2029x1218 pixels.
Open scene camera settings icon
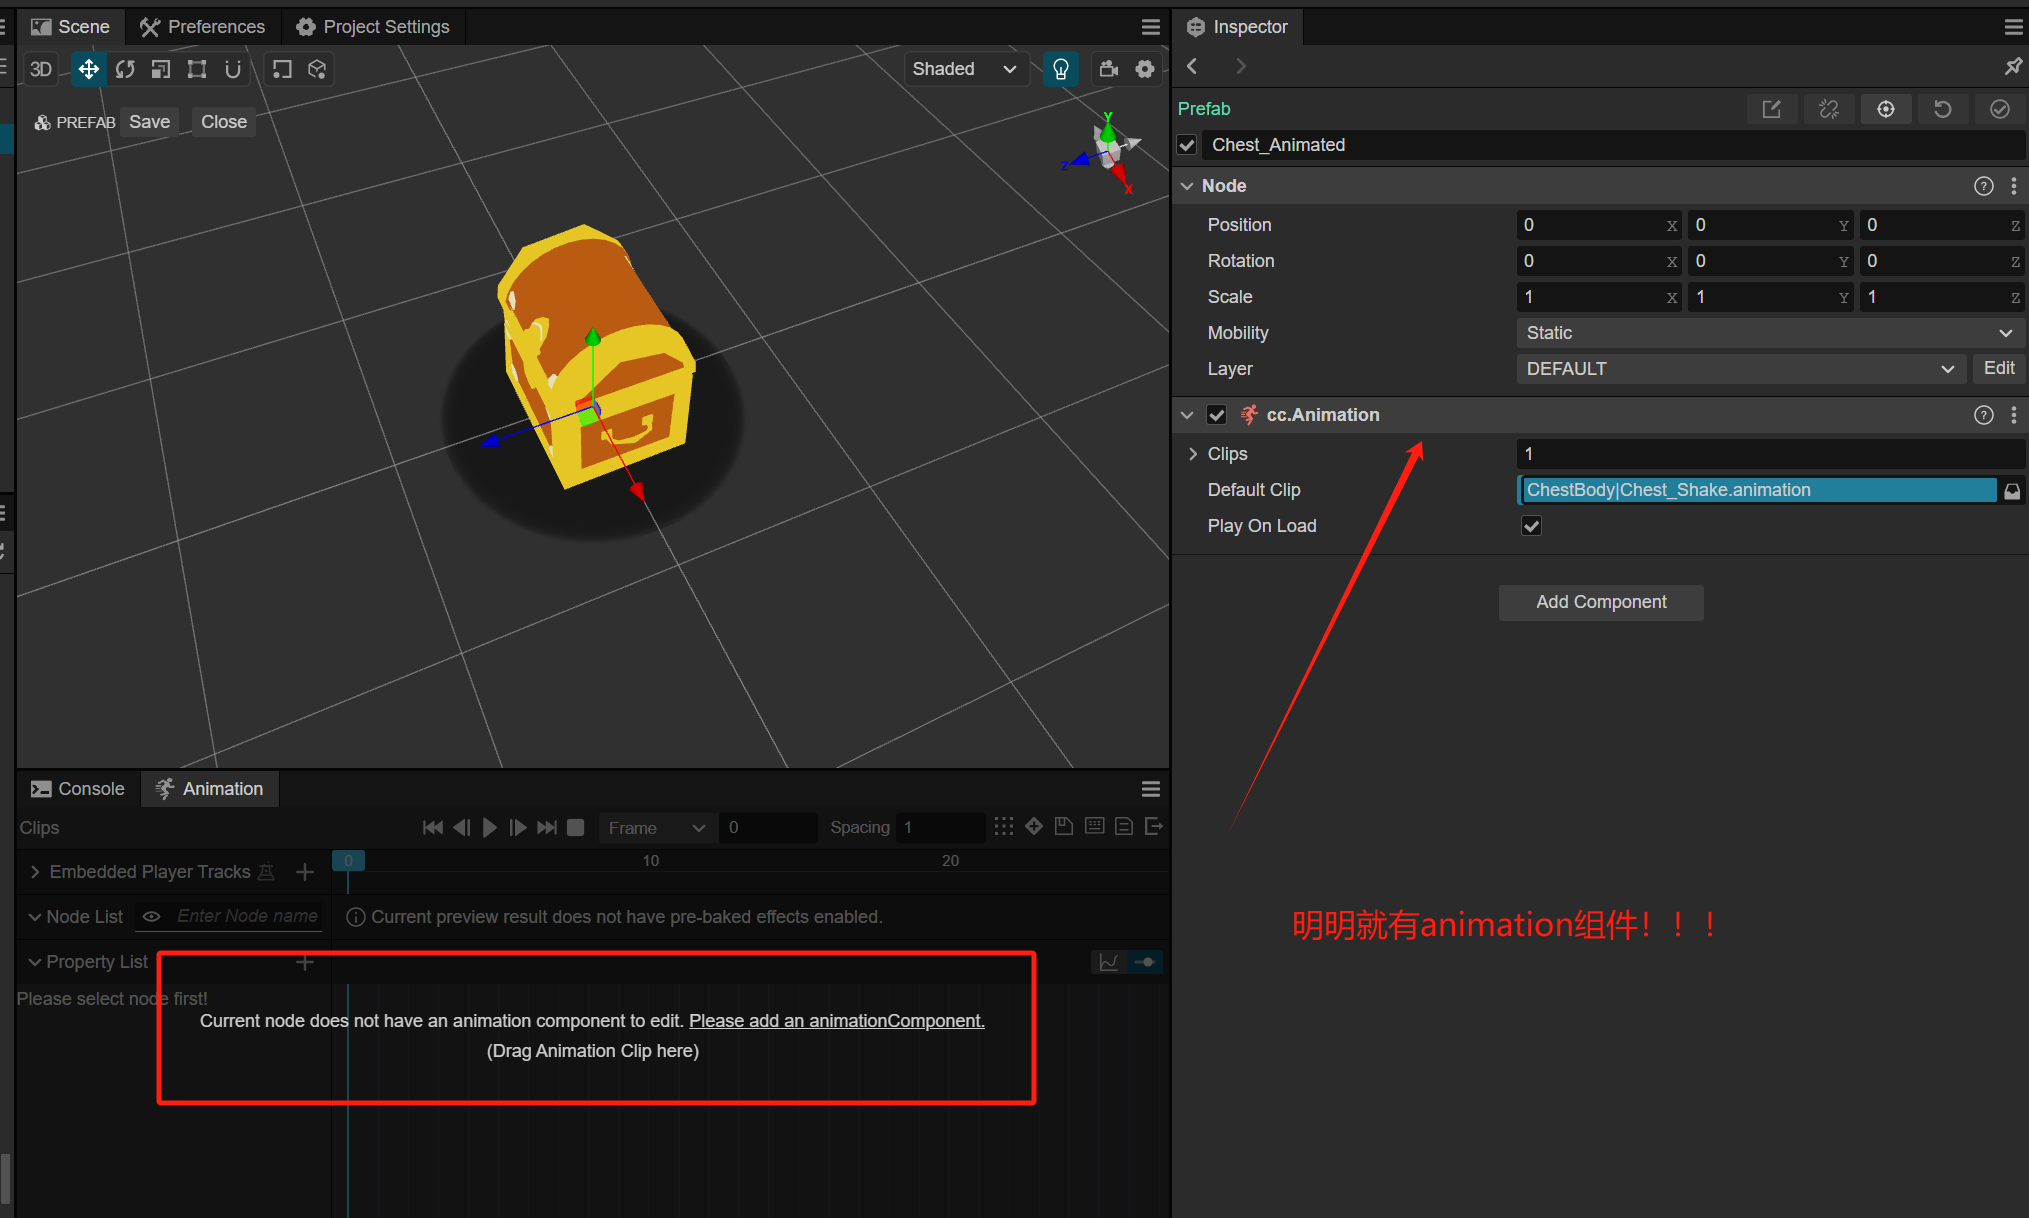tap(1108, 69)
